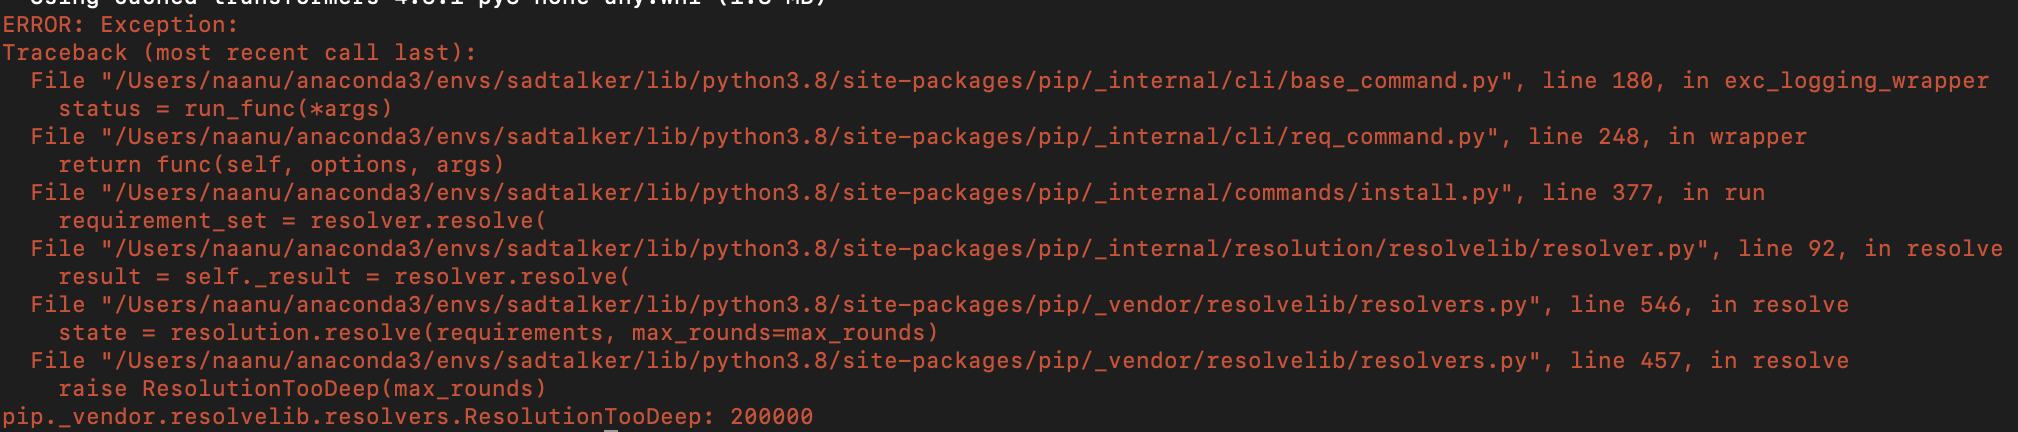Click the "return func(self, options, args)" line
This screenshot has height=432, width=2018.
(x=281, y=165)
